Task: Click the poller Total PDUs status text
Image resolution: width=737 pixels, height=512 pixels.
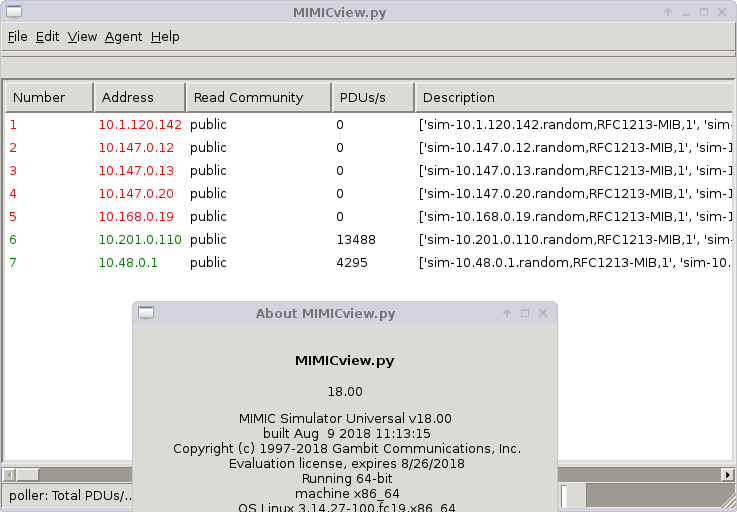Action: pyautogui.click(x=70, y=496)
